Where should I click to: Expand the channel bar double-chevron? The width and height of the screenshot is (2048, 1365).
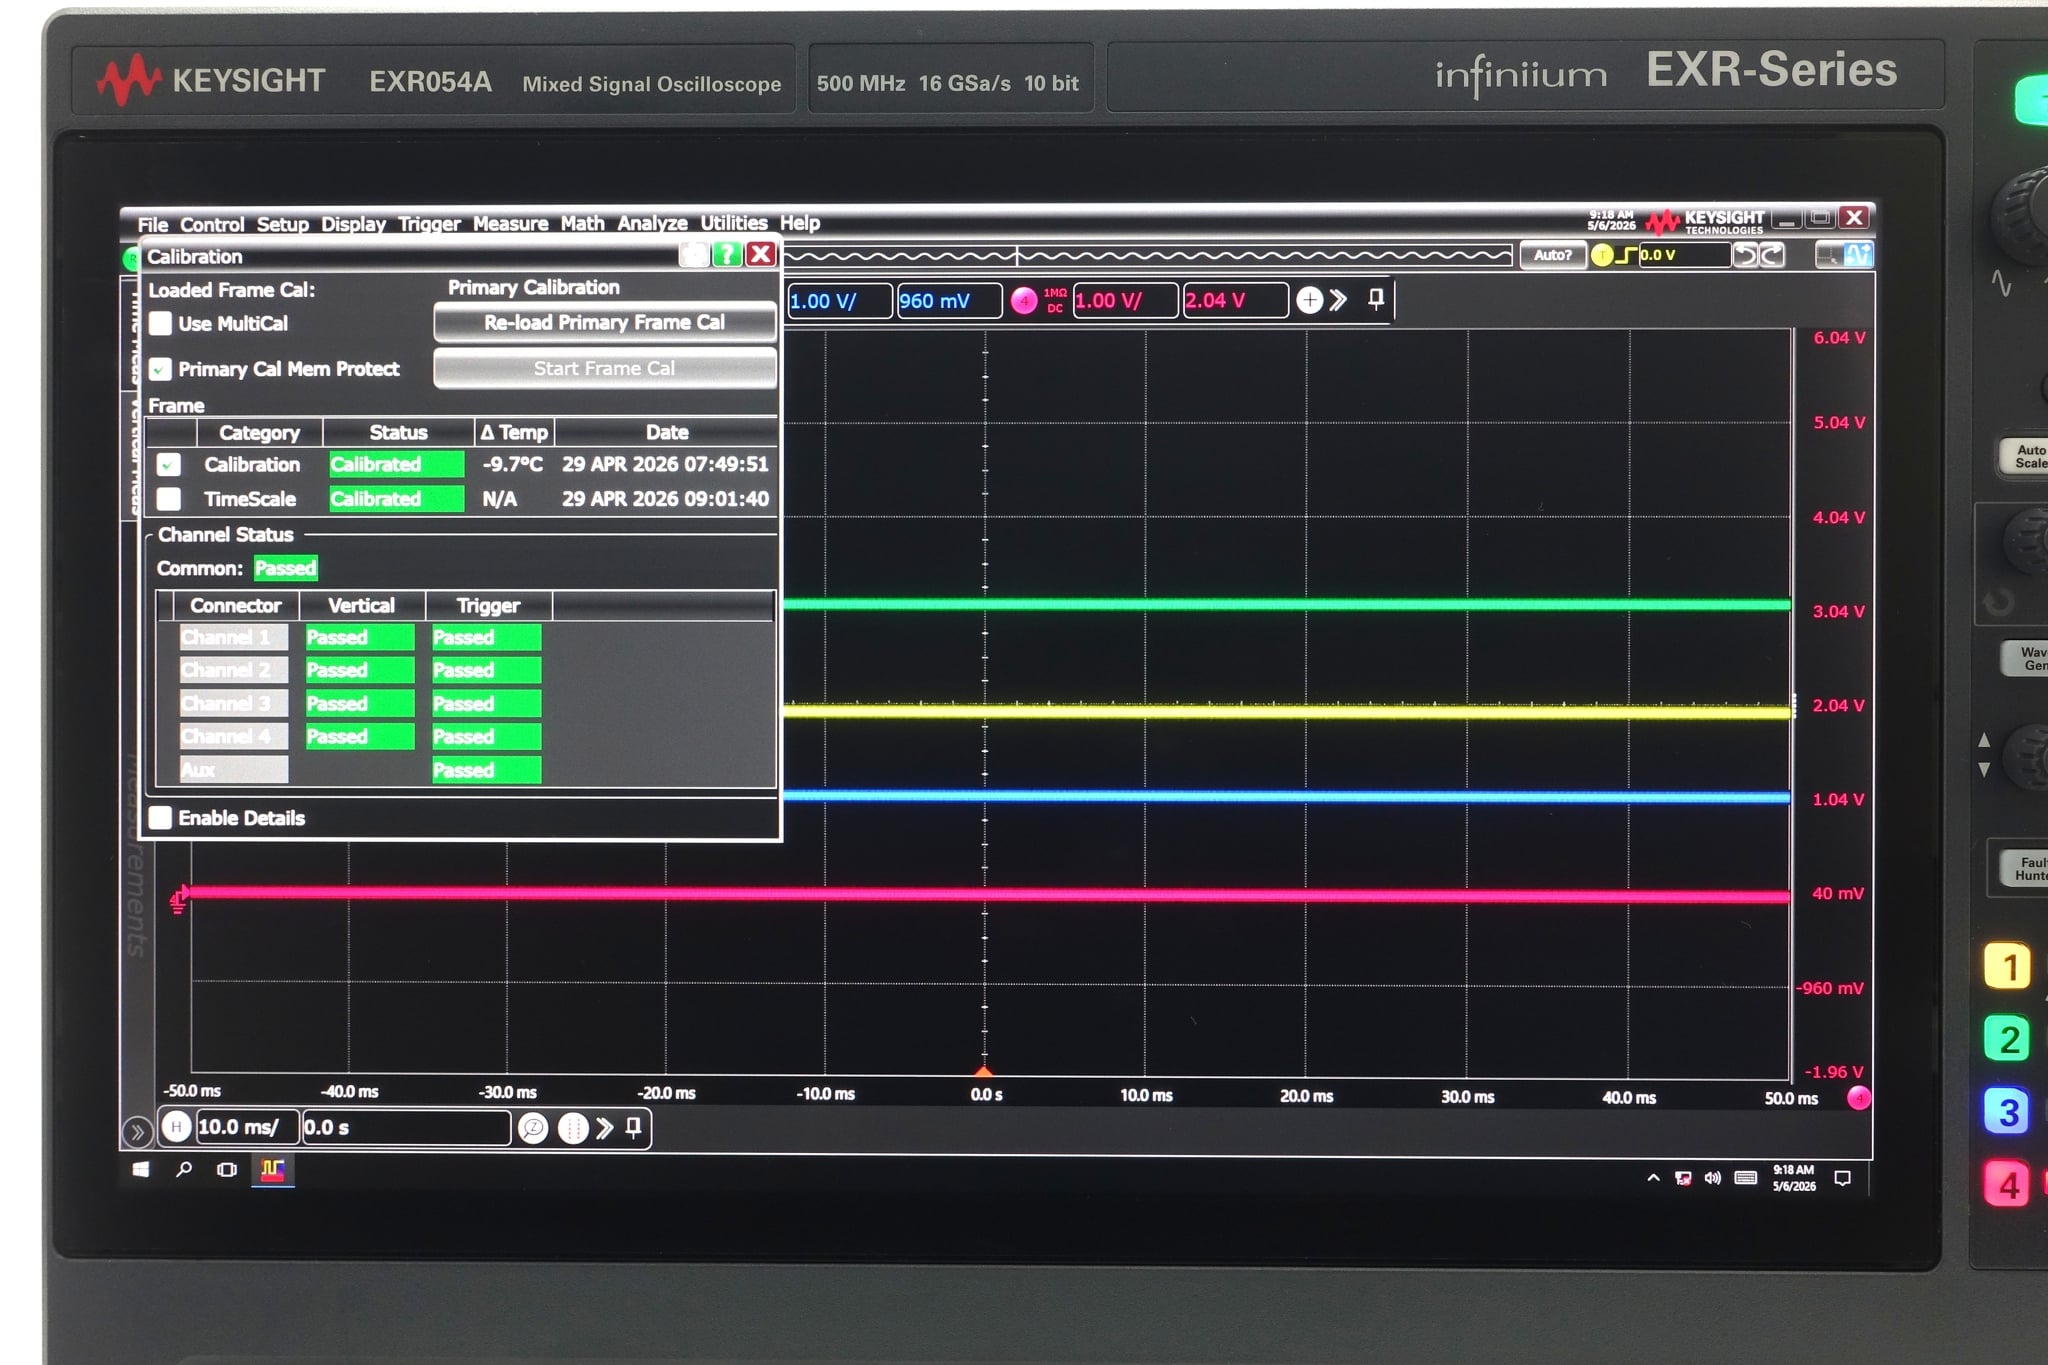click(x=1338, y=300)
